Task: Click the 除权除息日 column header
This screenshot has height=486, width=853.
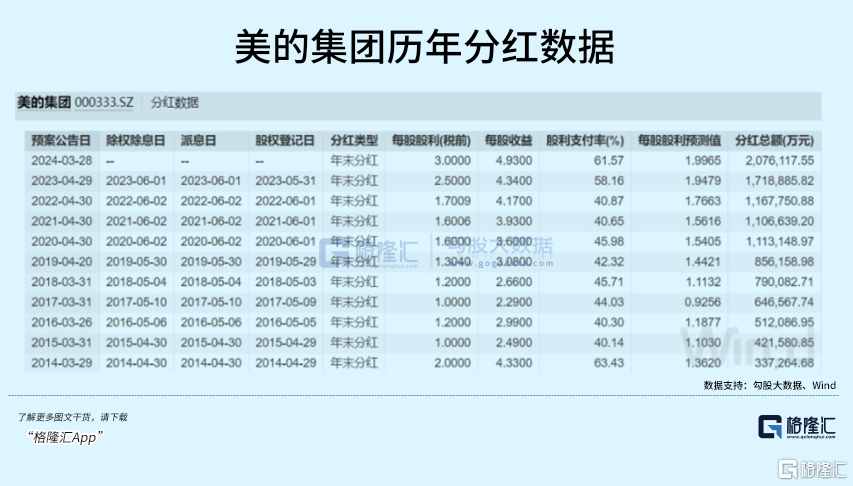Action: point(136,140)
